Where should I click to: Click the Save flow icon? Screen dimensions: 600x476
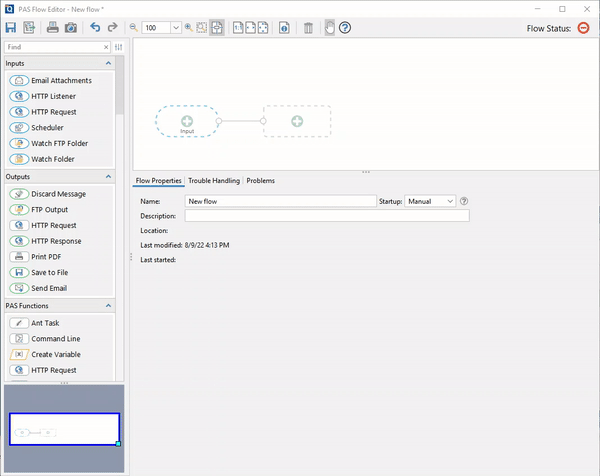point(11,28)
